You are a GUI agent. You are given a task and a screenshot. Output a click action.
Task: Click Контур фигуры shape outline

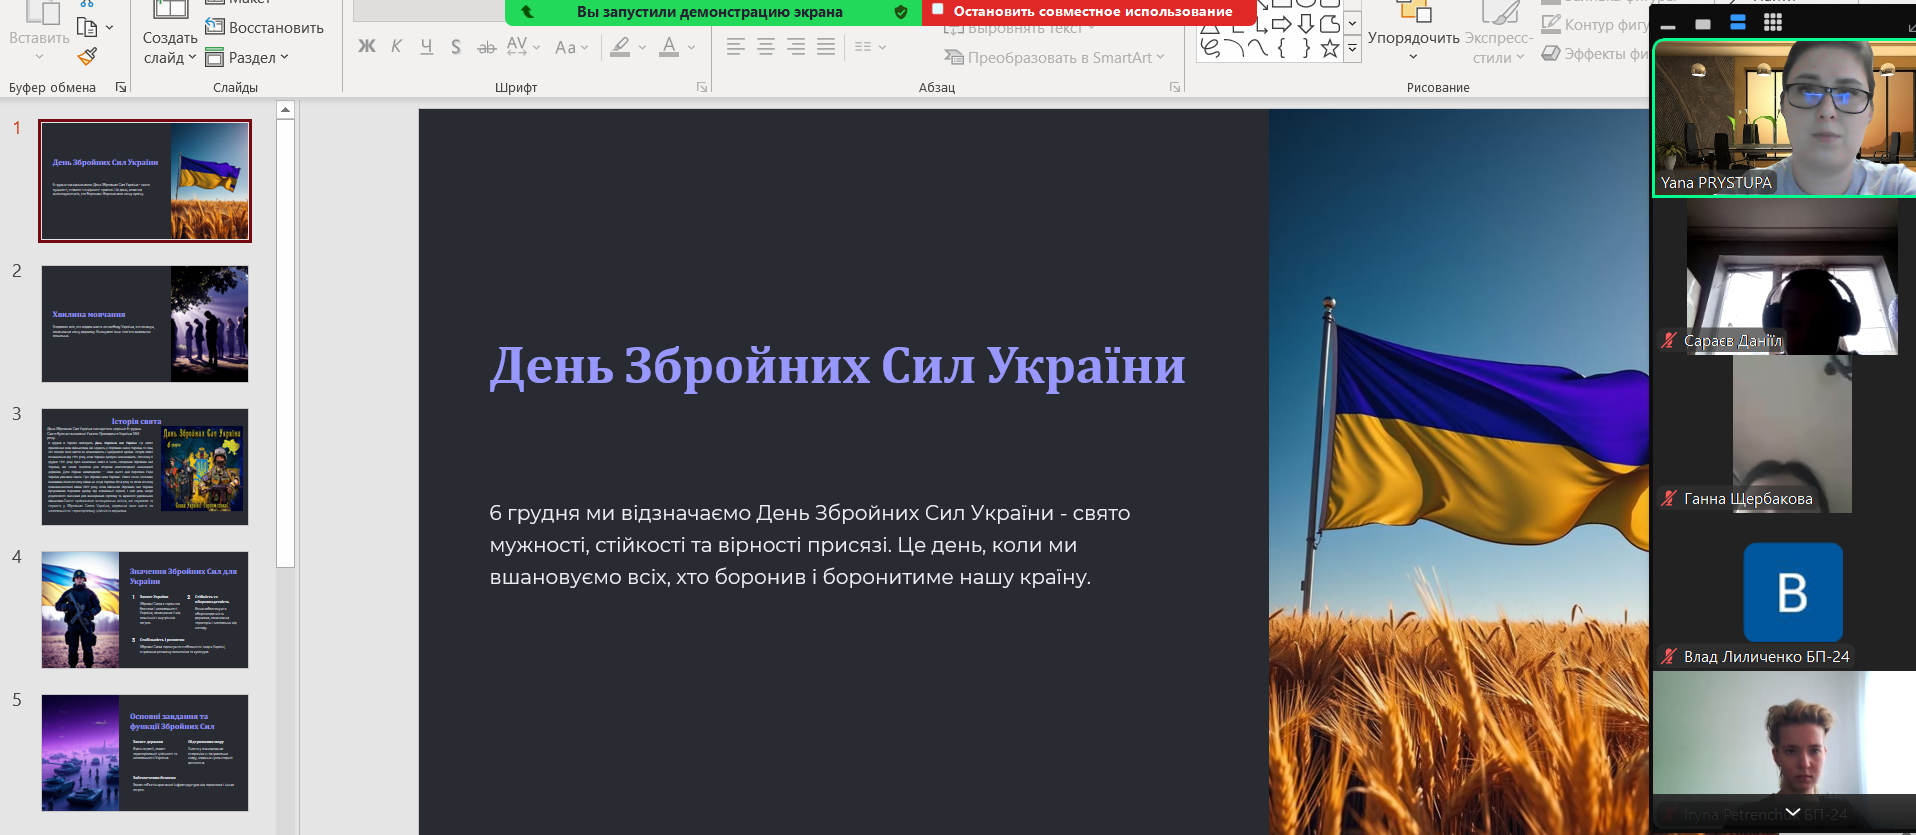tap(1595, 24)
